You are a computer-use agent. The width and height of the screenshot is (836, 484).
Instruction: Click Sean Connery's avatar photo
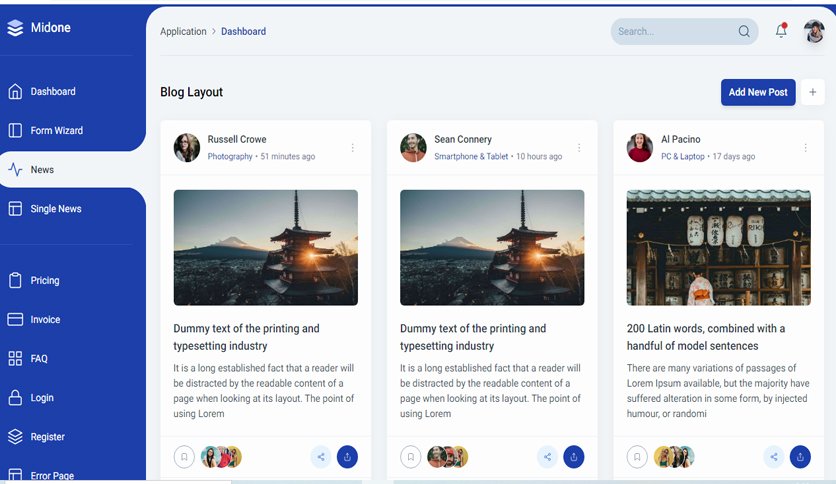tap(413, 148)
